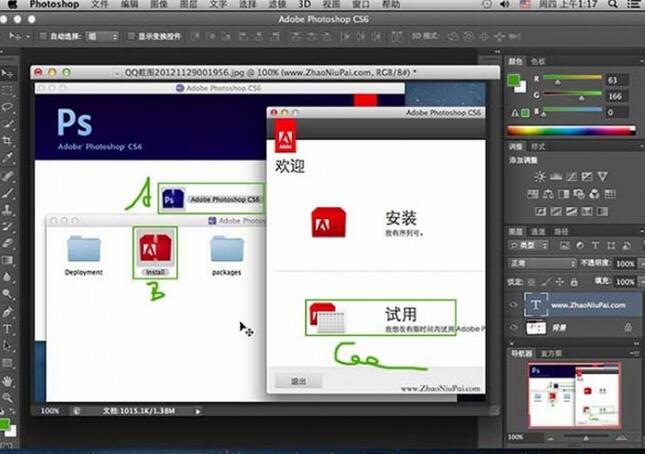The image size is (645, 454).
Task: Click the foreground color swatch in Color panel
Action: click(x=513, y=80)
